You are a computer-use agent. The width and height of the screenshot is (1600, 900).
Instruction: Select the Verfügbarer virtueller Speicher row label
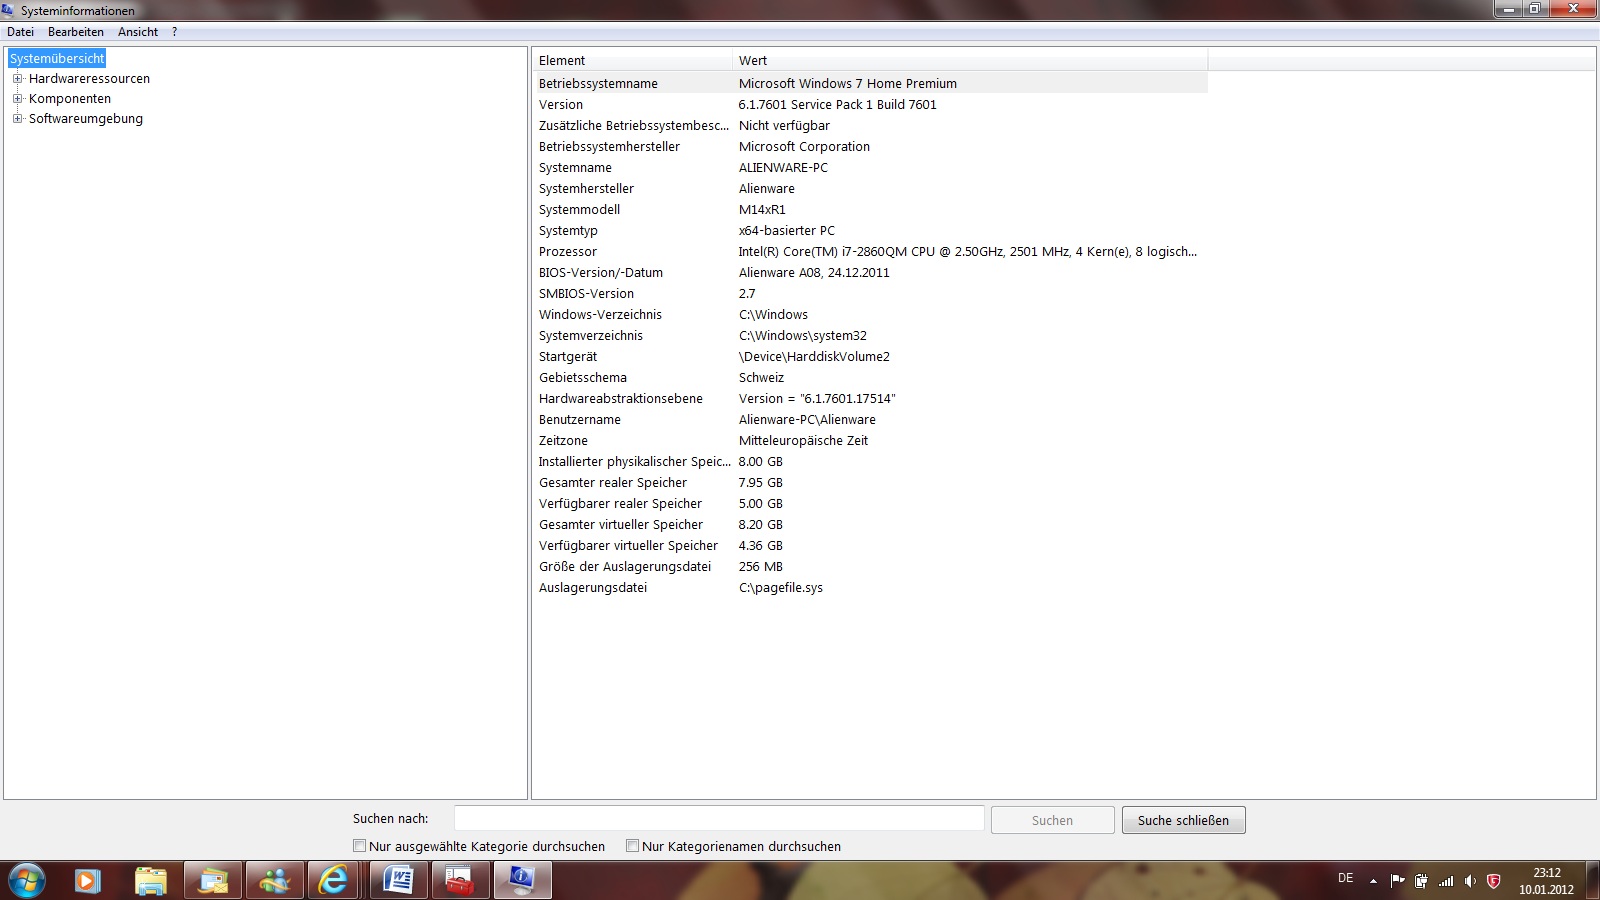(628, 546)
